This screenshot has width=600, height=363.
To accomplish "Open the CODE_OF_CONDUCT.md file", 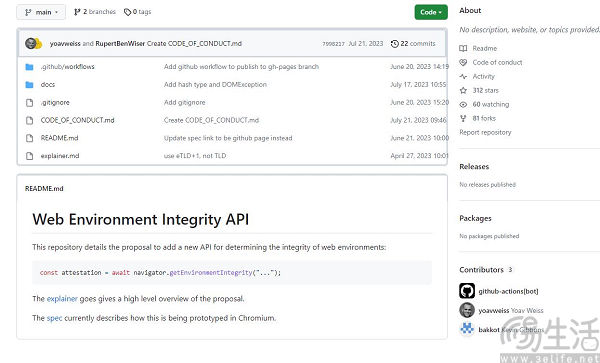I will click(77, 120).
